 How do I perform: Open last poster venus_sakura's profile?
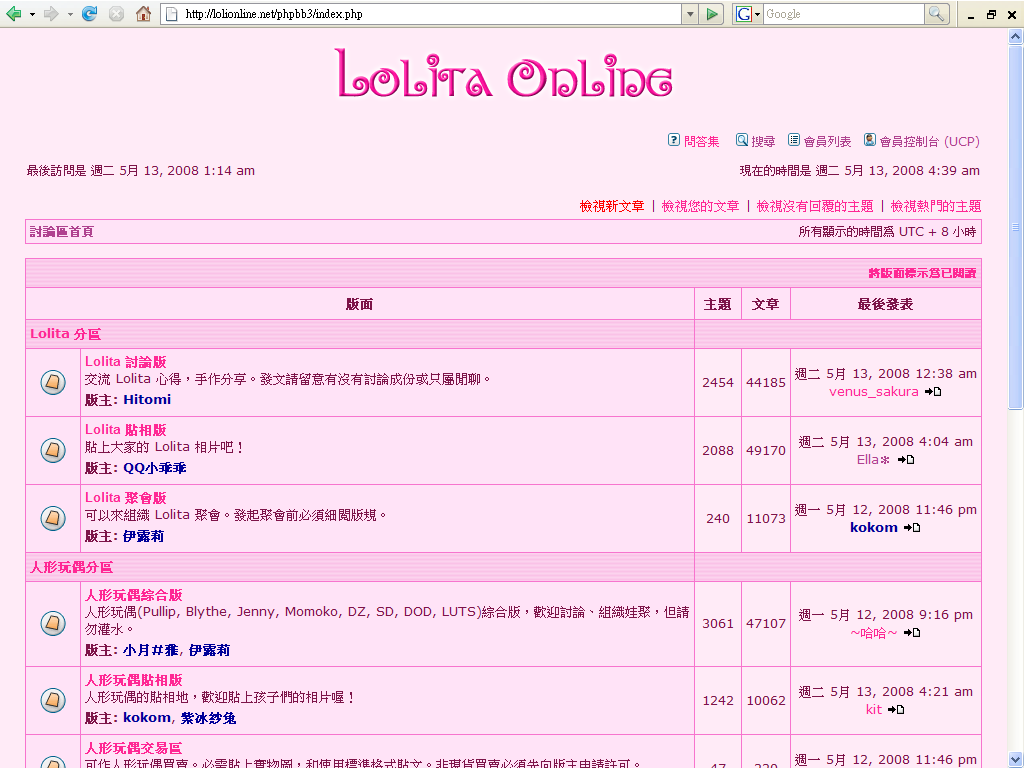[874, 392]
